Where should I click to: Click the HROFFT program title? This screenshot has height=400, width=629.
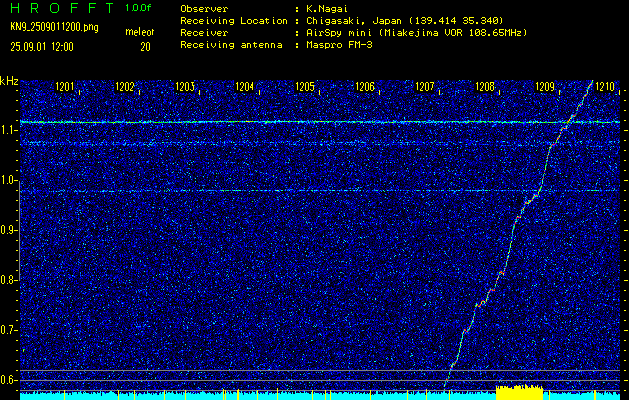coord(63,8)
